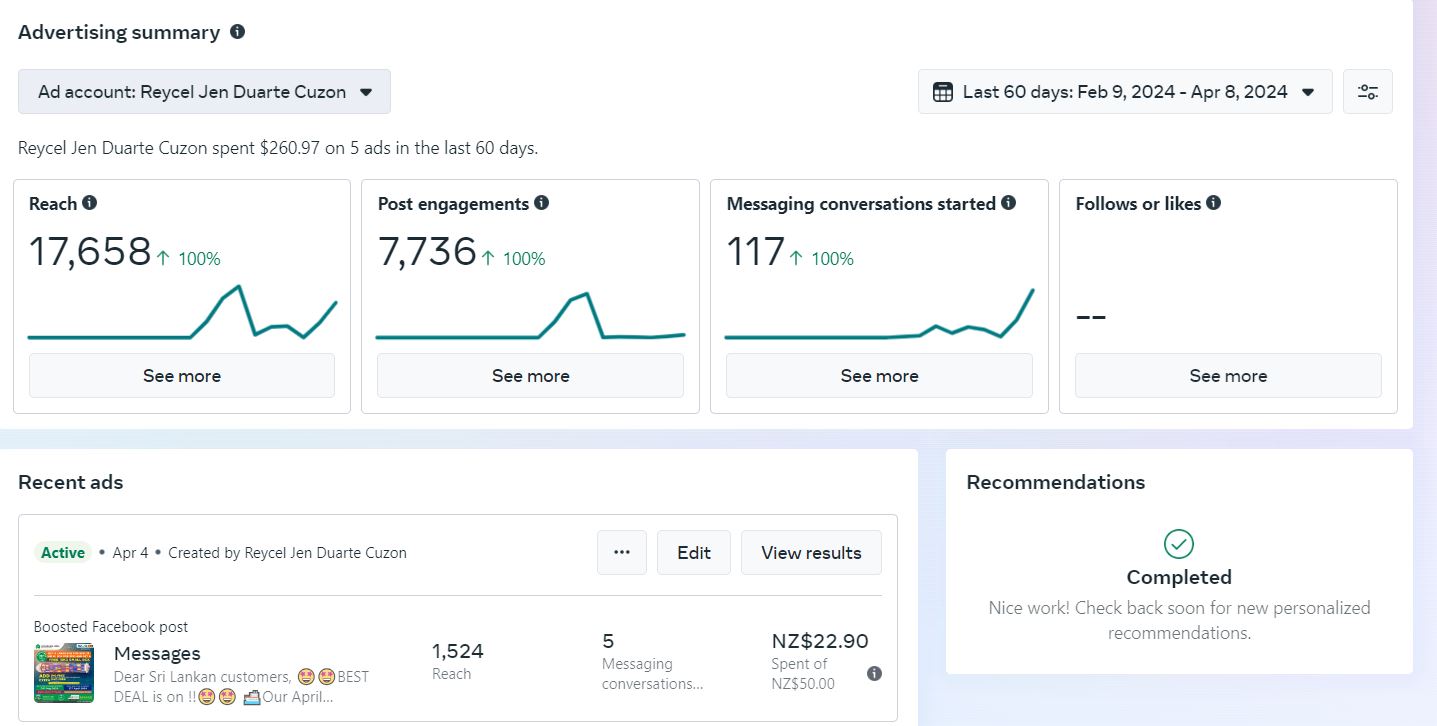The width and height of the screenshot is (1437, 726).
Task: Click the Active status badge
Action: (63, 552)
